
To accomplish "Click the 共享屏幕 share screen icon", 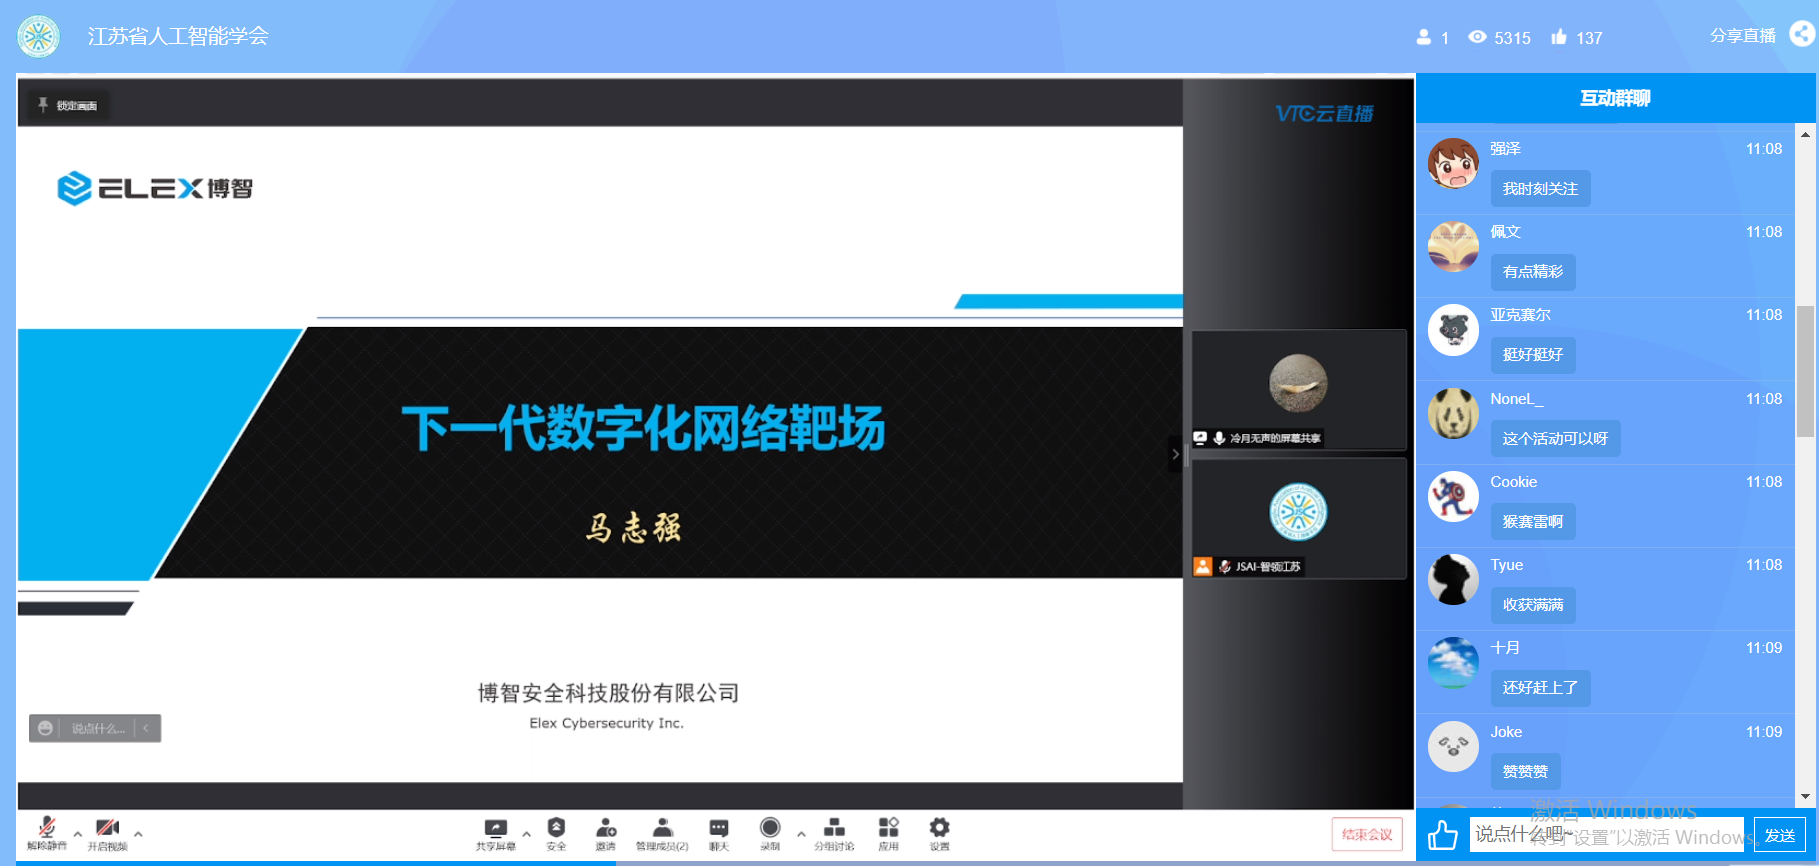I will [495, 832].
